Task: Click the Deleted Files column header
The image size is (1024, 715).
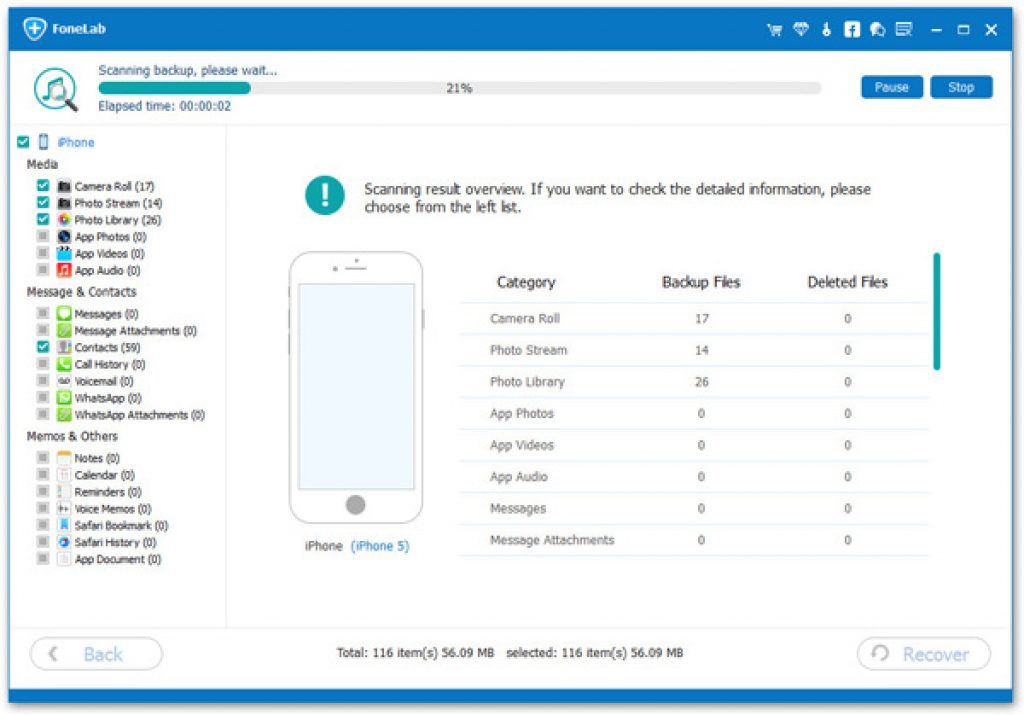Action: (848, 282)
